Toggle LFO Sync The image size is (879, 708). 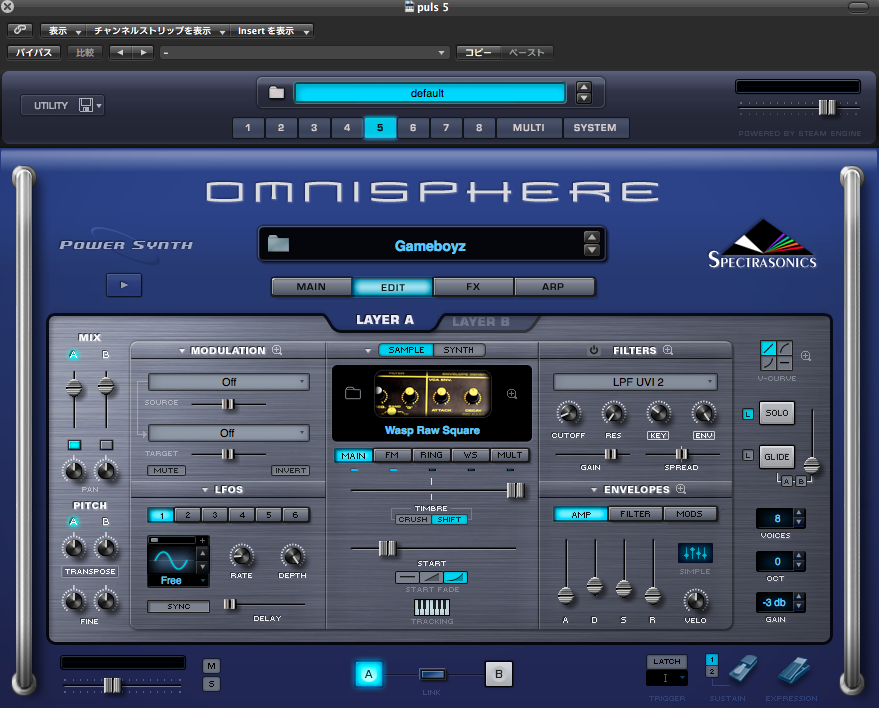178,606
